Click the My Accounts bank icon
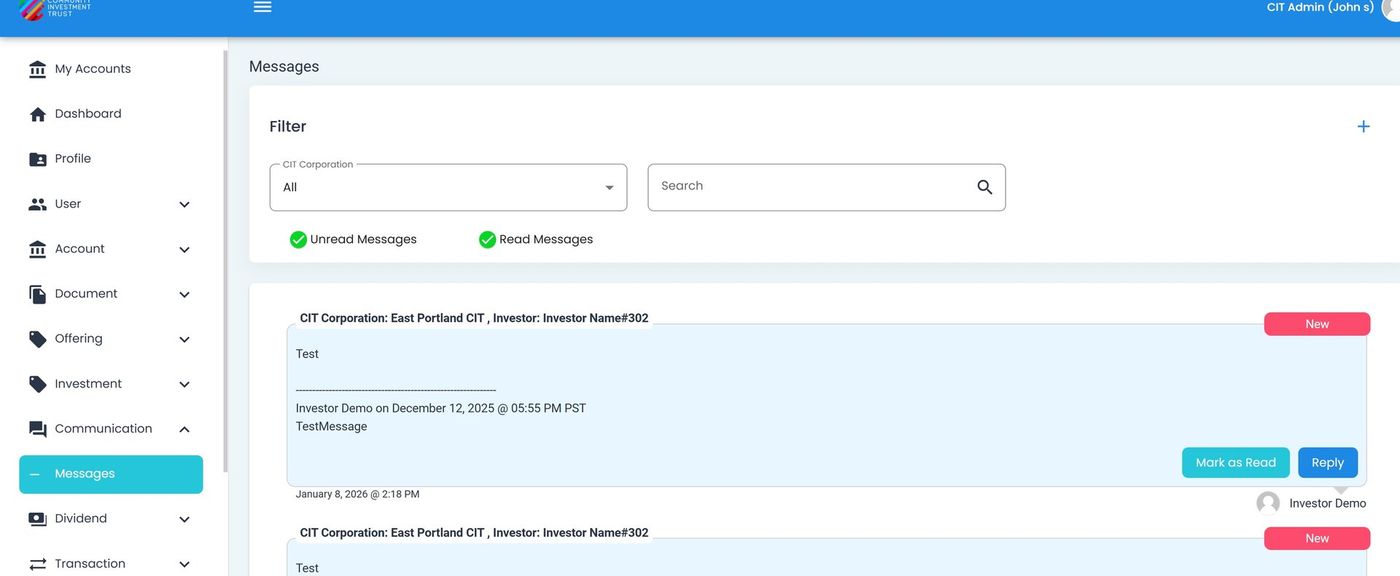 click(x=38, y=69)
